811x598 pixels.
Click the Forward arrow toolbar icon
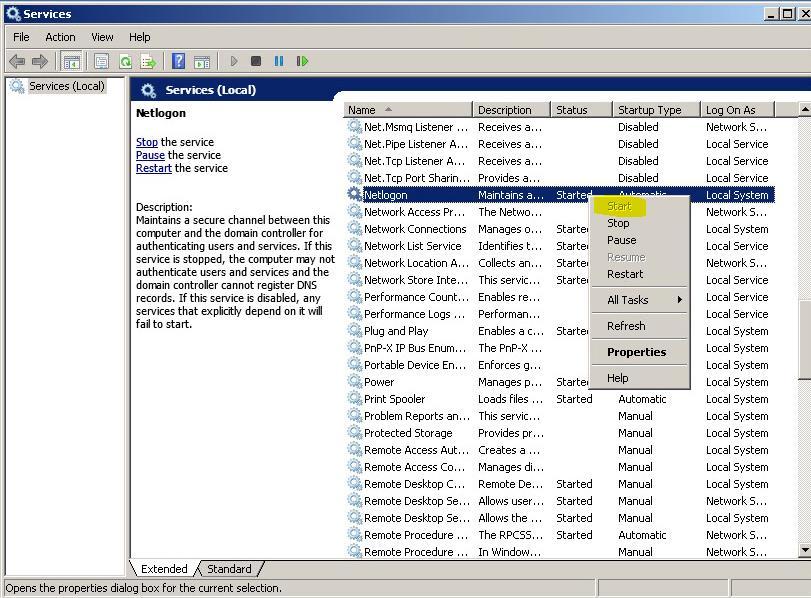click(40, 62)
